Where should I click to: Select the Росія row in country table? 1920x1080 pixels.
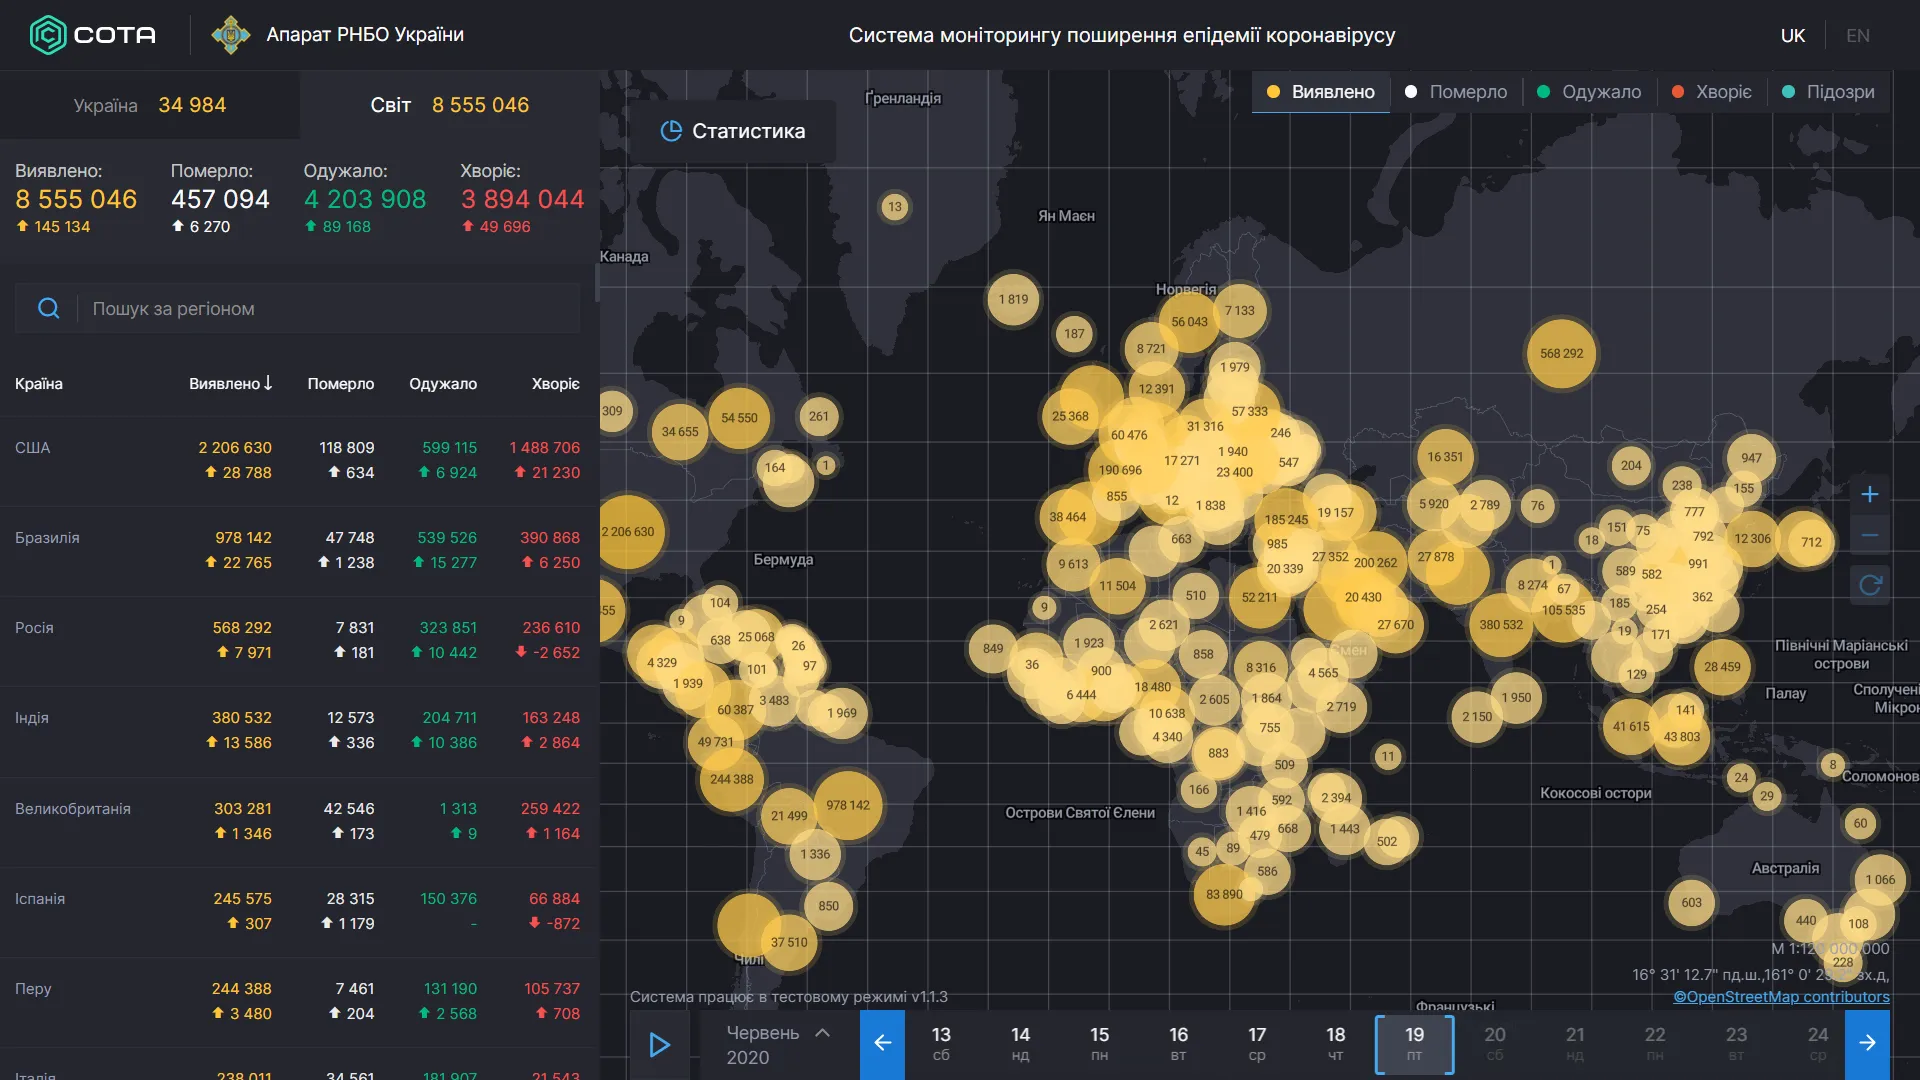(298, 641)
